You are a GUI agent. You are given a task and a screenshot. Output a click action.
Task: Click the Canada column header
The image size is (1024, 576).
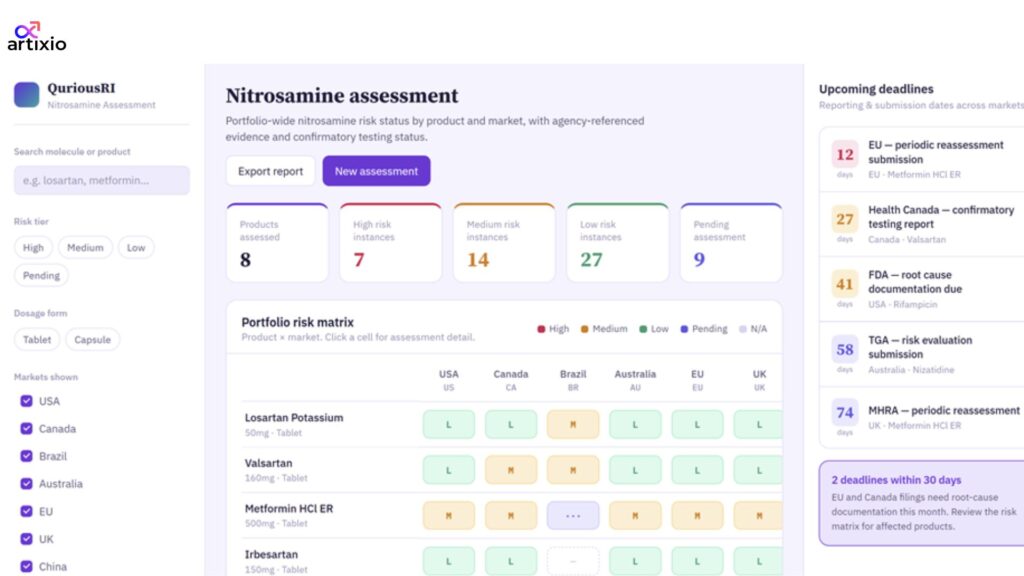[511, 379]
